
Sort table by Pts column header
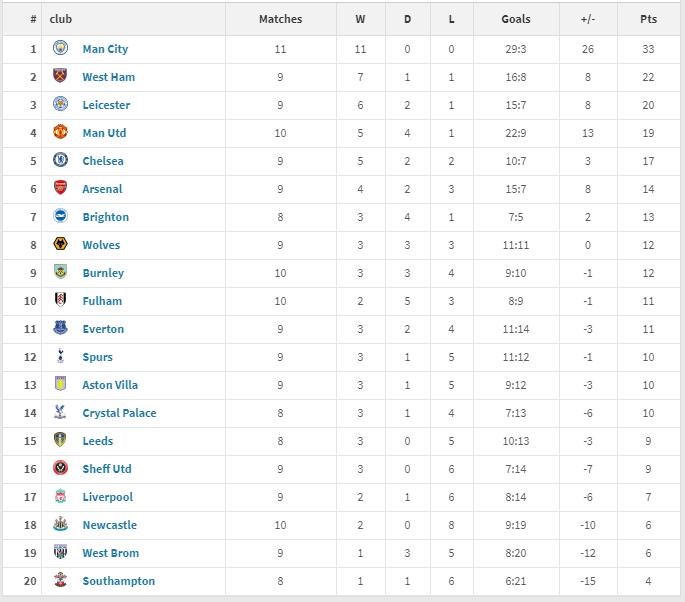649,19
